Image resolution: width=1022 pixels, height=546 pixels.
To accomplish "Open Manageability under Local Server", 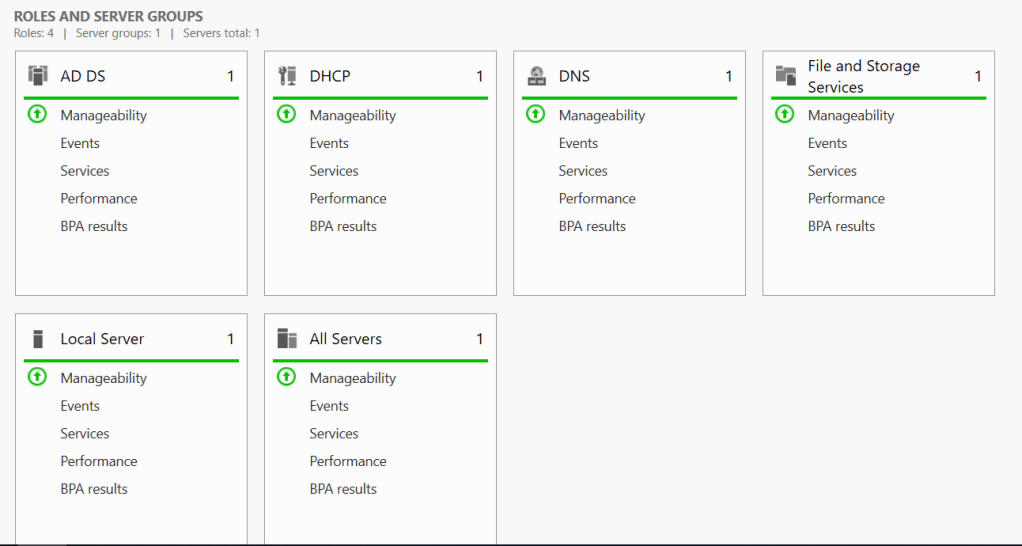I will pyautogui.click(x=103, y=378).
